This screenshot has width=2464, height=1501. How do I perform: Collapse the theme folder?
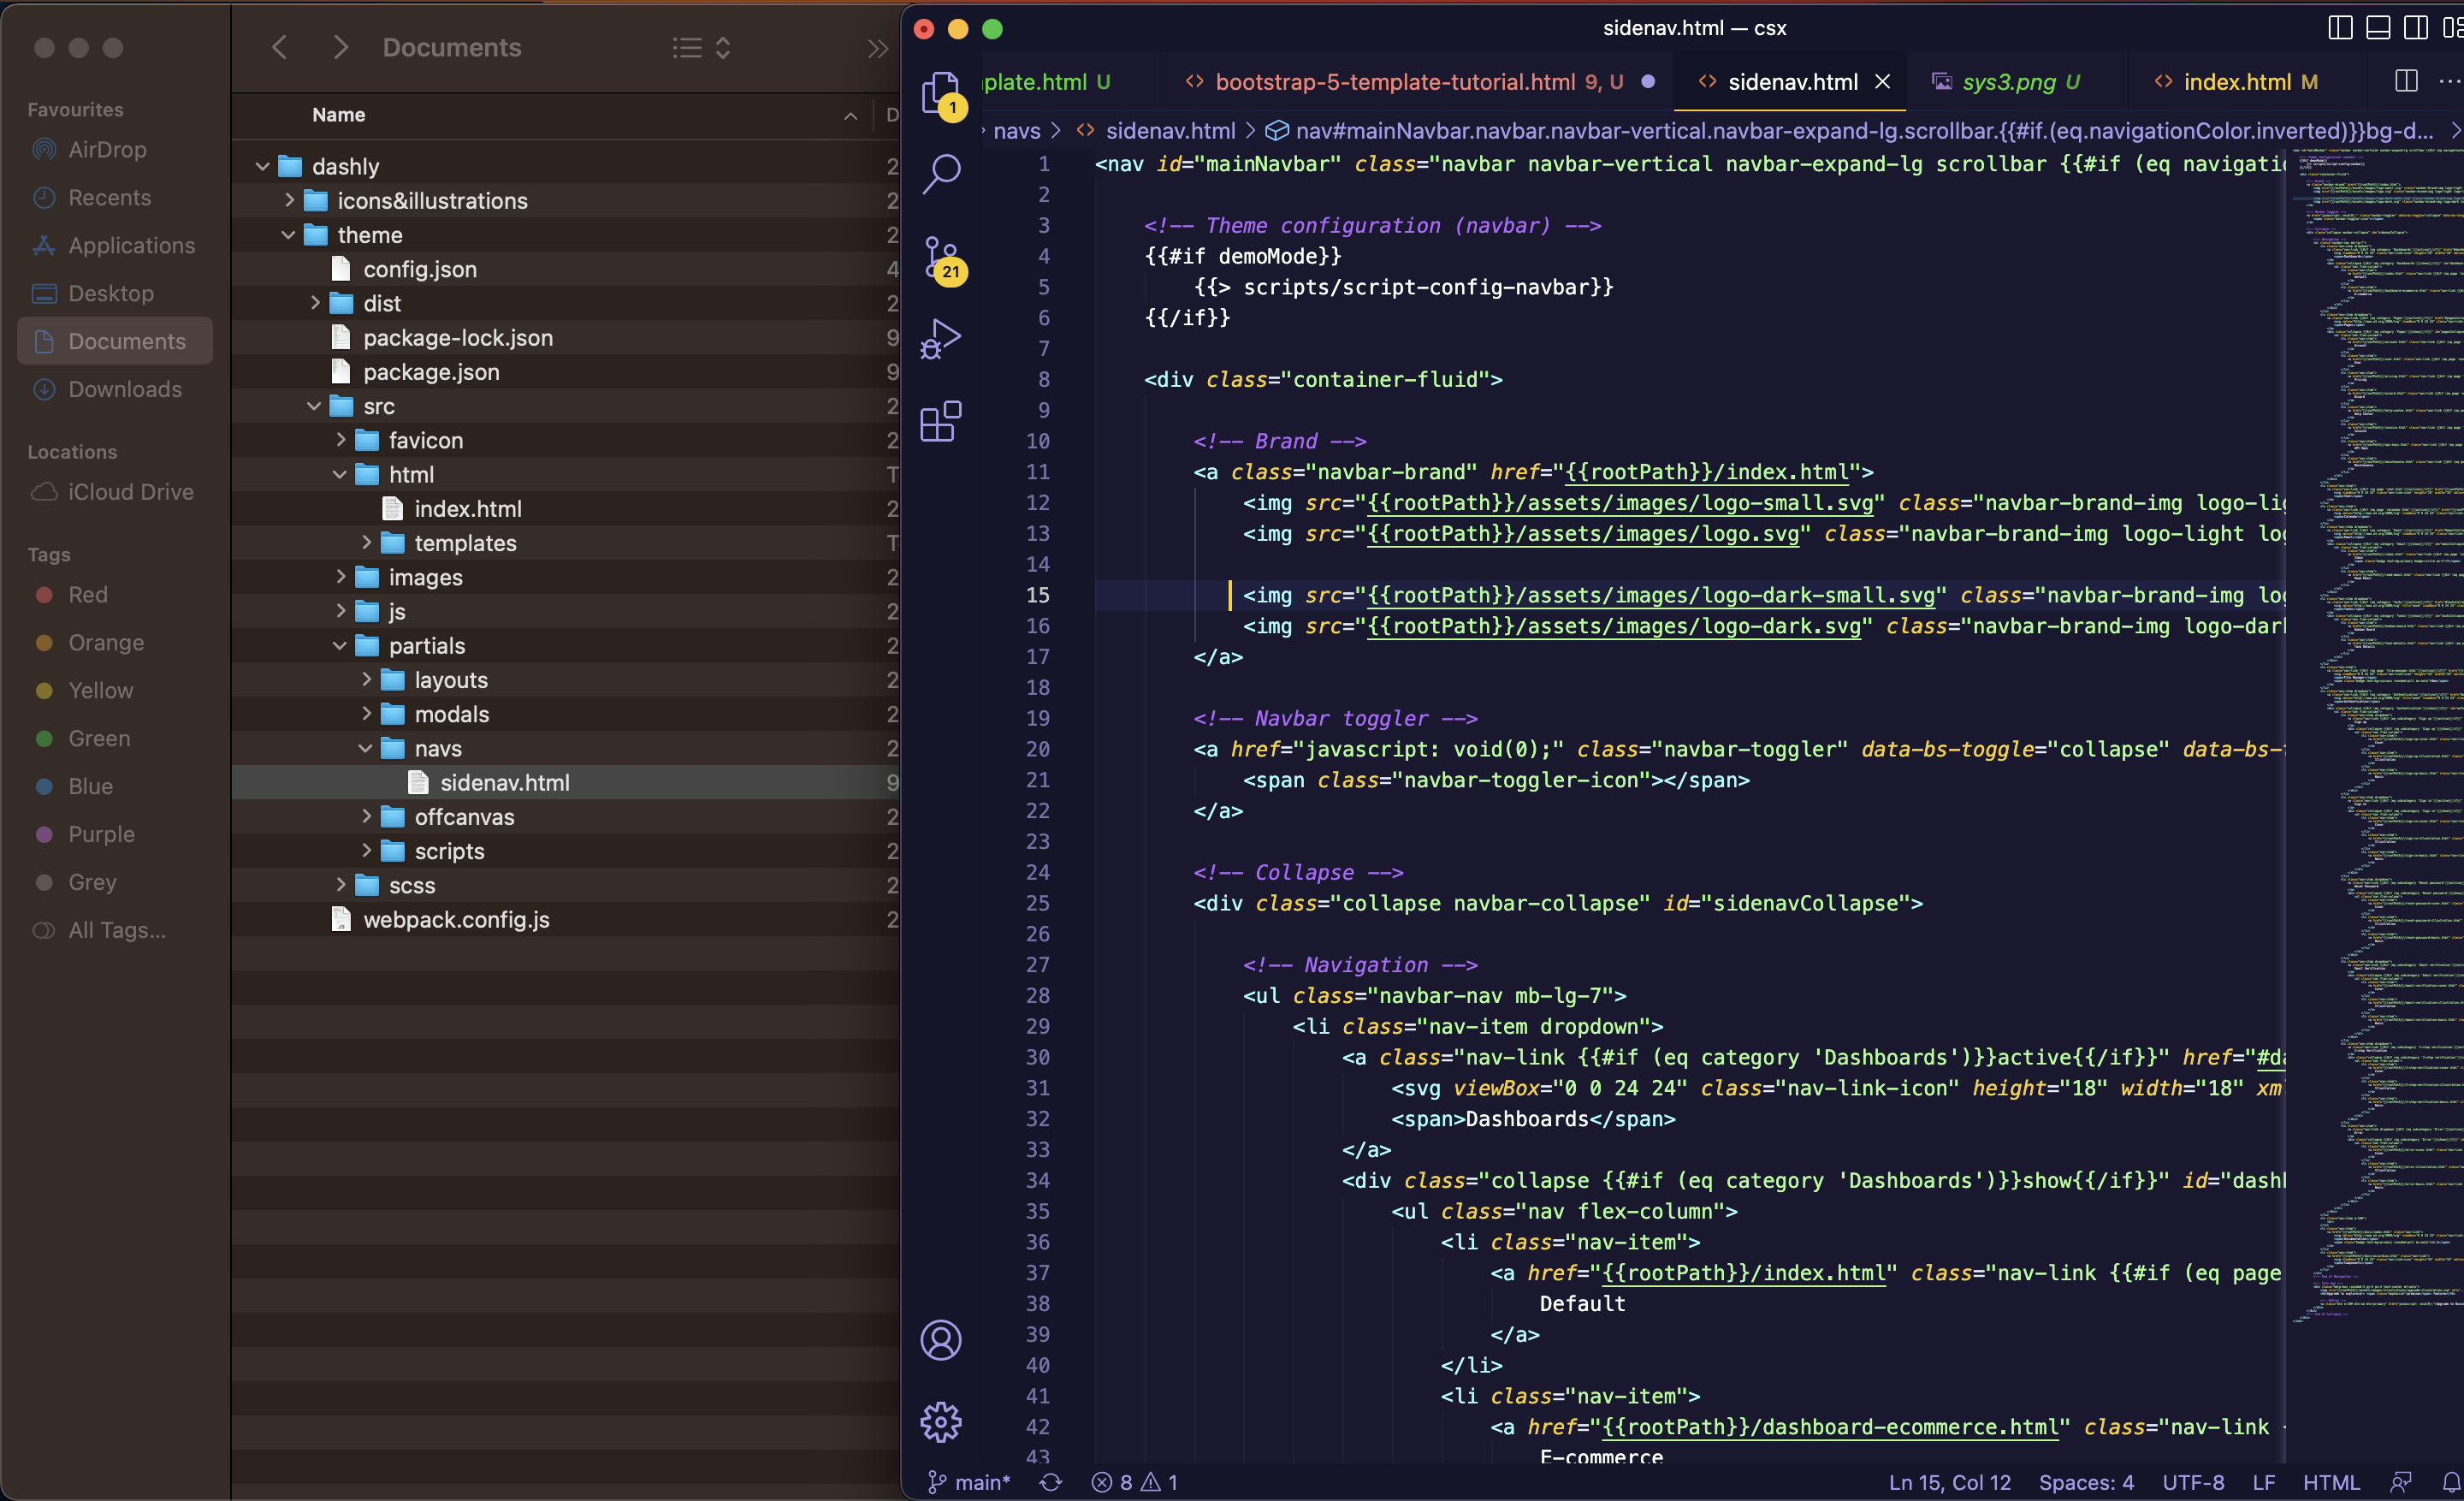[x=288, y=234]
